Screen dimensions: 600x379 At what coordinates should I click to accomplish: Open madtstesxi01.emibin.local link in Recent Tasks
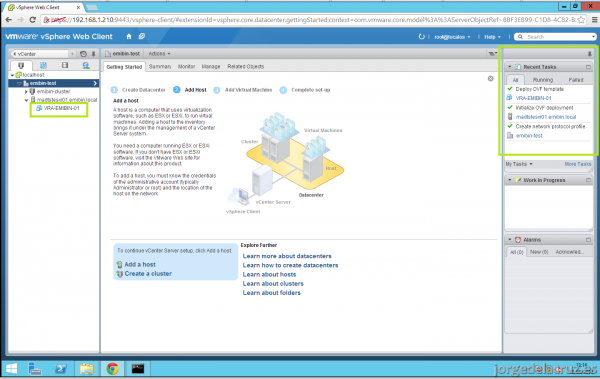tap(546, 117)
